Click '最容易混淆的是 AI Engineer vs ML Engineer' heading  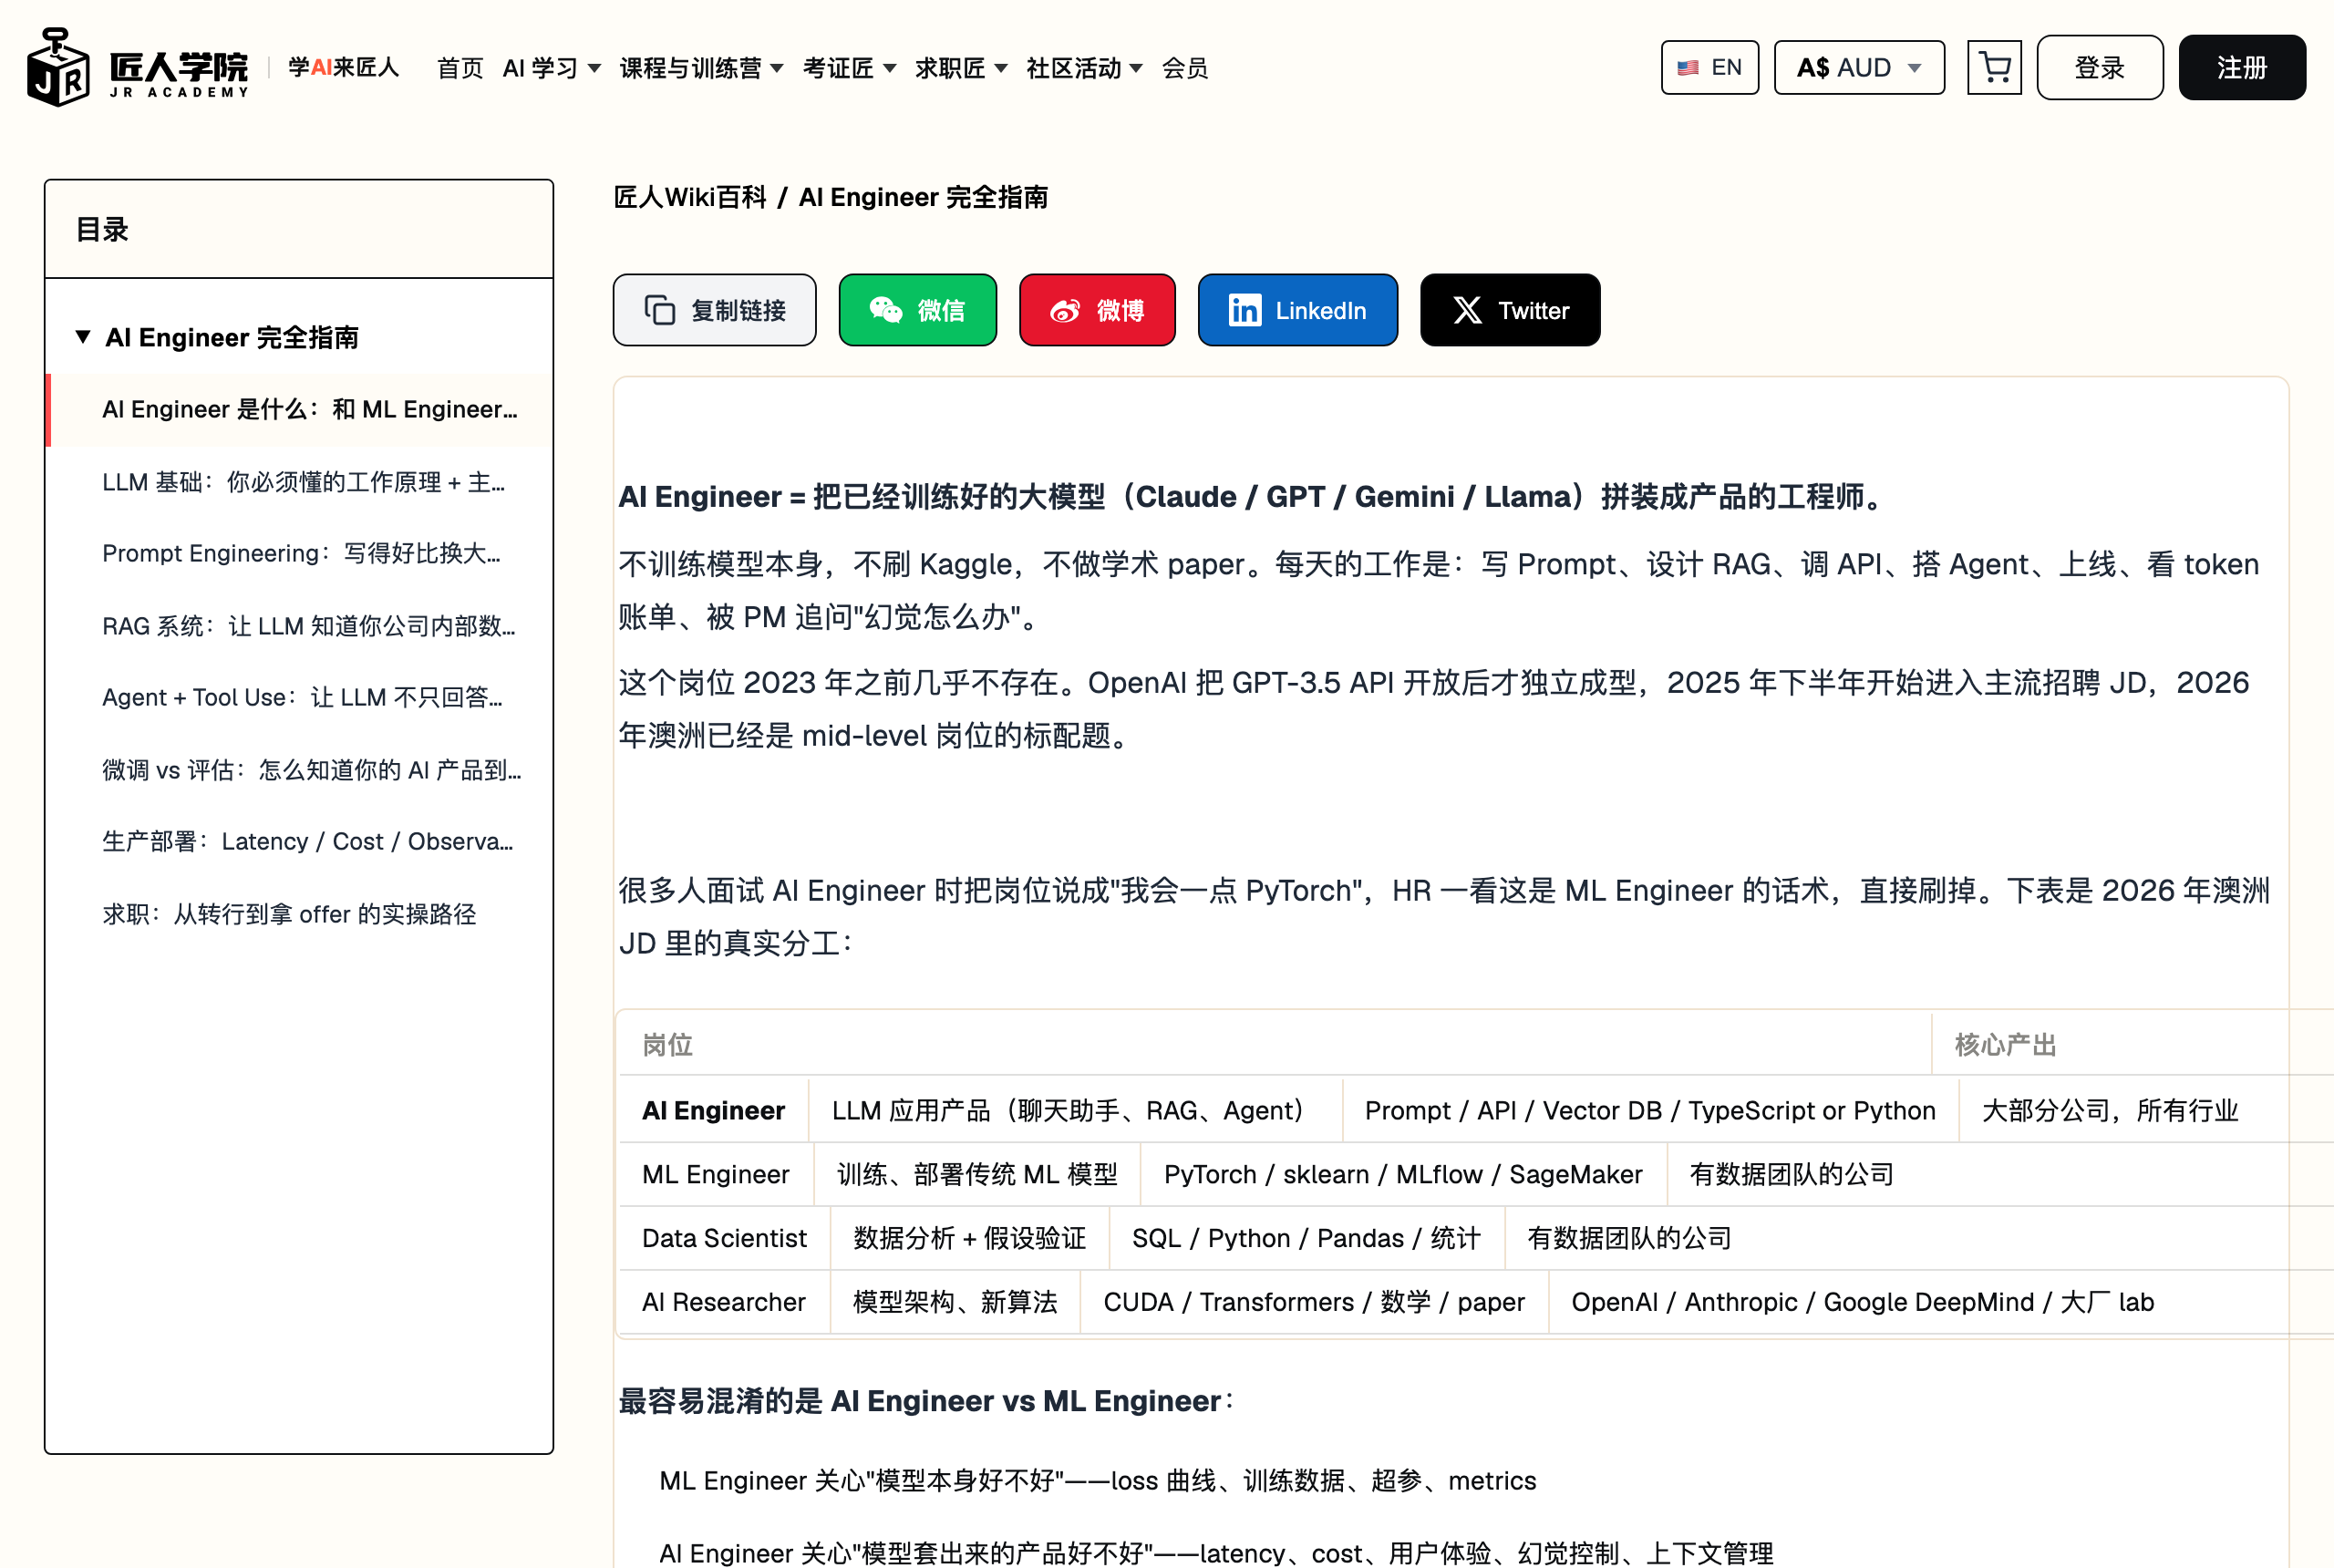point(926,1401)
